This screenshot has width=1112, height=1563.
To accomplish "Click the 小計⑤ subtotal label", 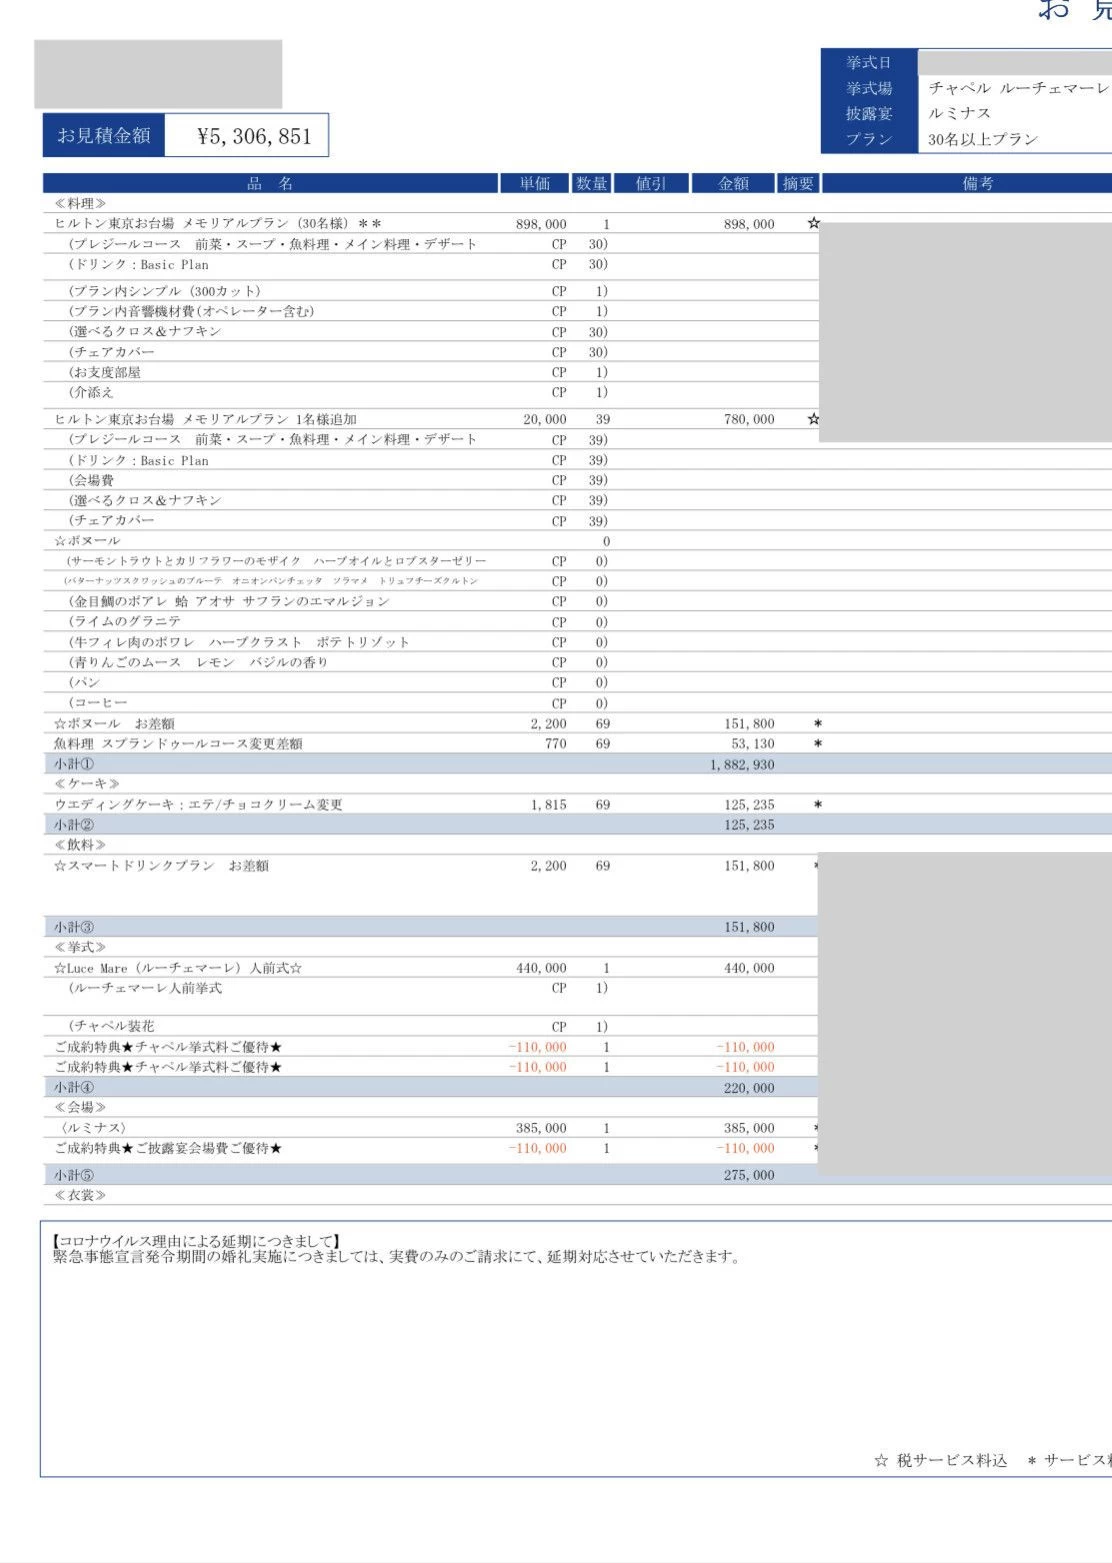I will tap(74, 1175).
